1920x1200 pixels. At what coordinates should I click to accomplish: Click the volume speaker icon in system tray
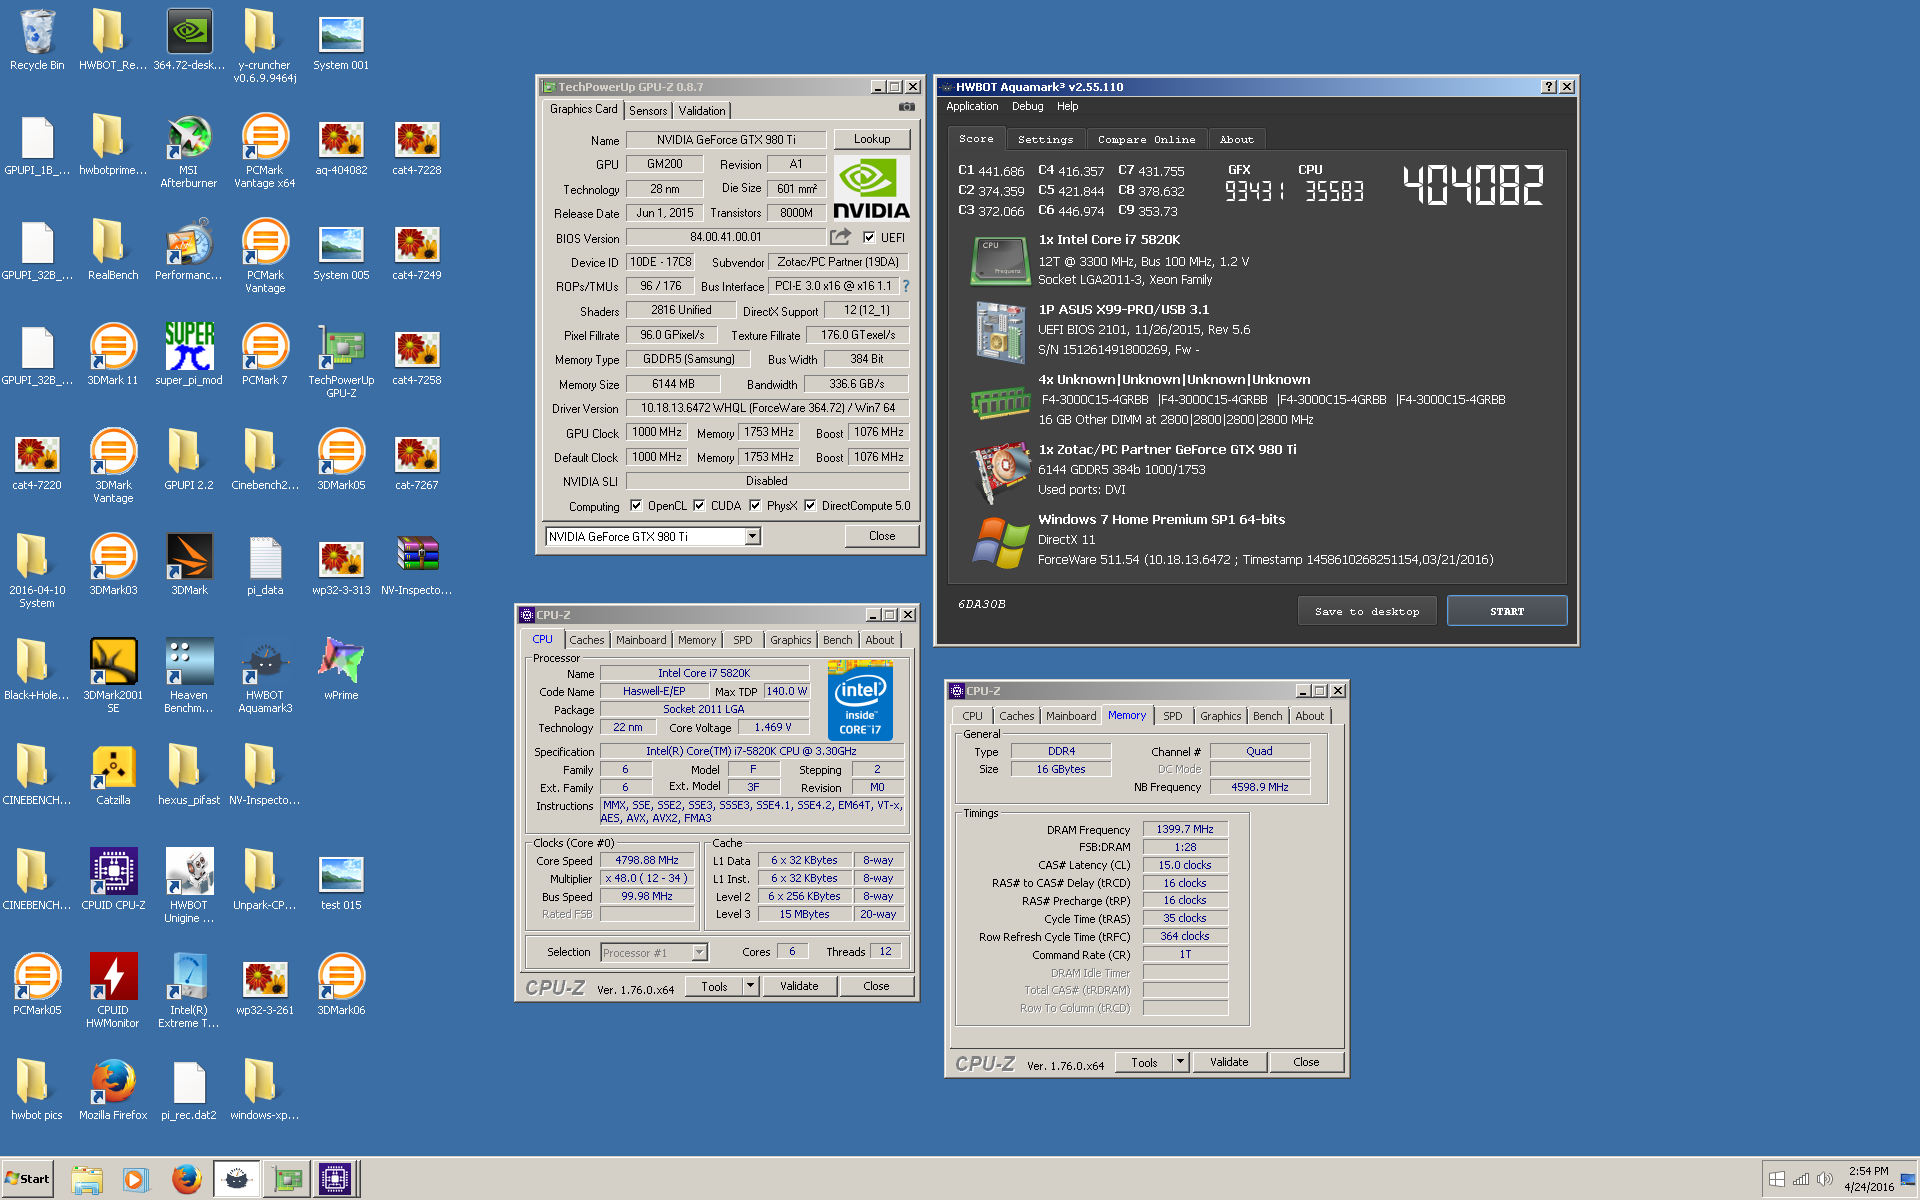tap(1824, 1179)
